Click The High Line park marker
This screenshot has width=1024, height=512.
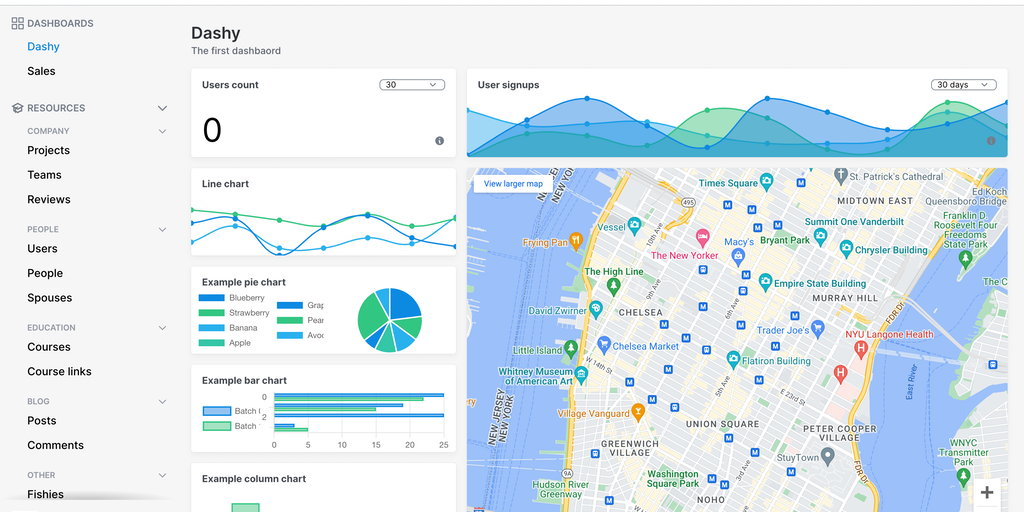pos(613,285)
